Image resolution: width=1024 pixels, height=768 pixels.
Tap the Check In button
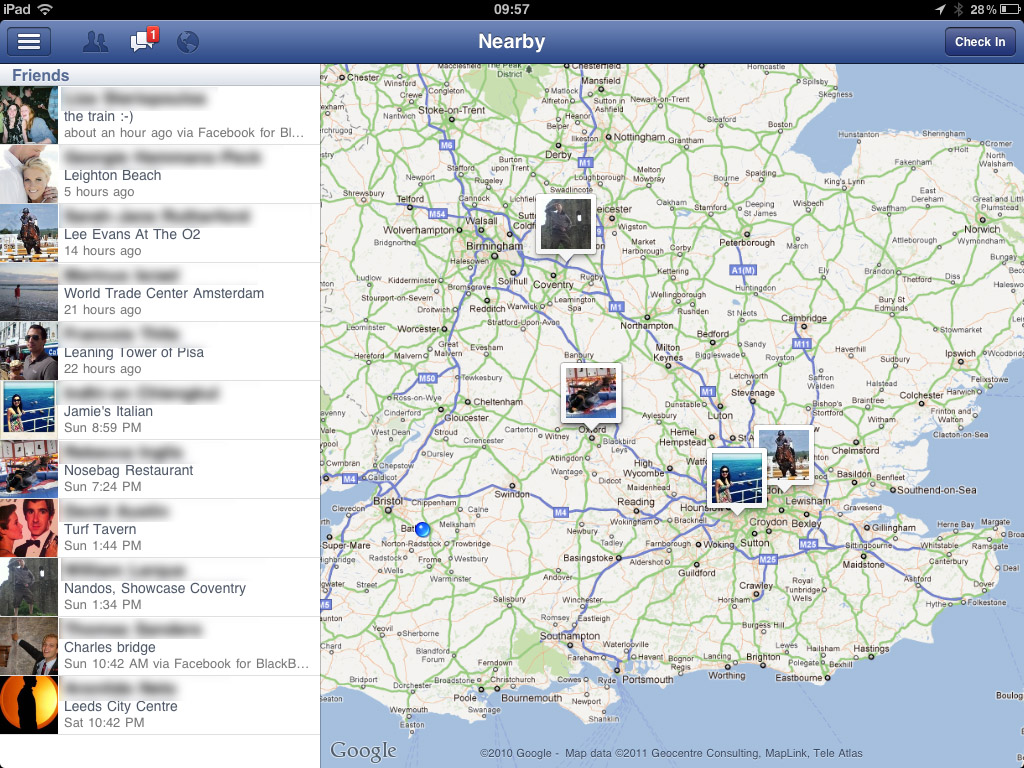click(980, 42)
